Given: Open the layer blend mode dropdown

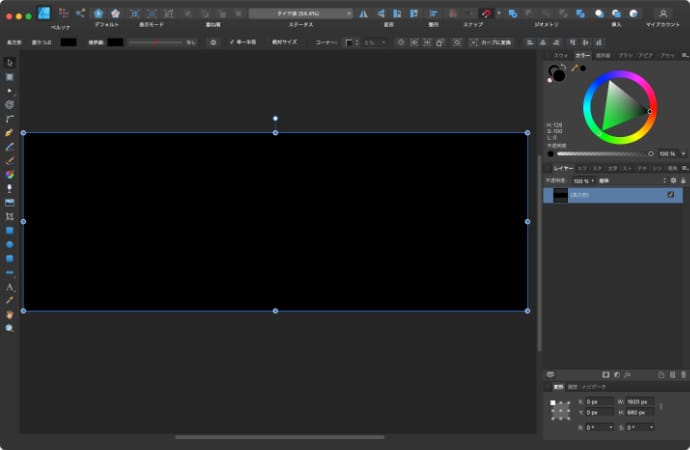Looking at the screenshot, I should (x=605, y=180).
